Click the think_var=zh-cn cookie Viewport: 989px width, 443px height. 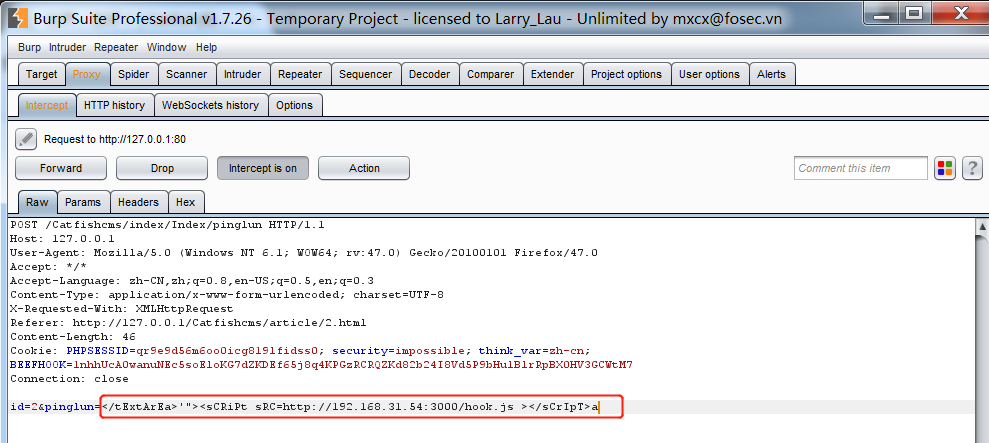point(534,350)
